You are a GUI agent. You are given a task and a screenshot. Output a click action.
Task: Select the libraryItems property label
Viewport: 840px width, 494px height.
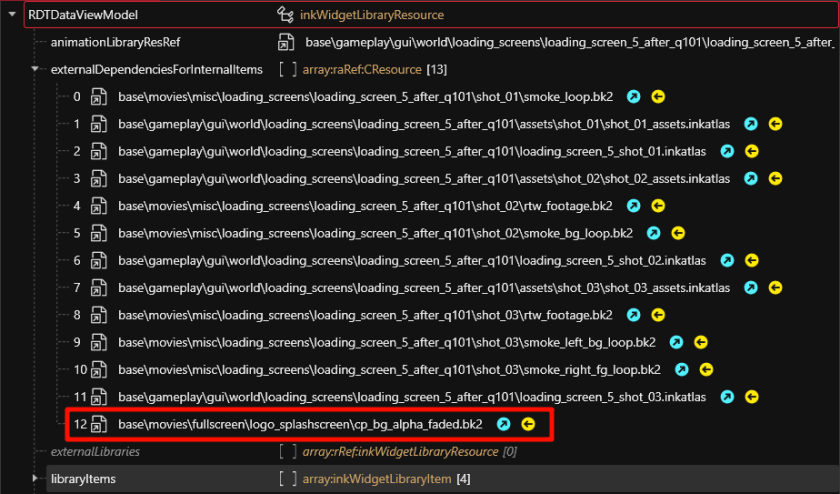pos(83,479)
